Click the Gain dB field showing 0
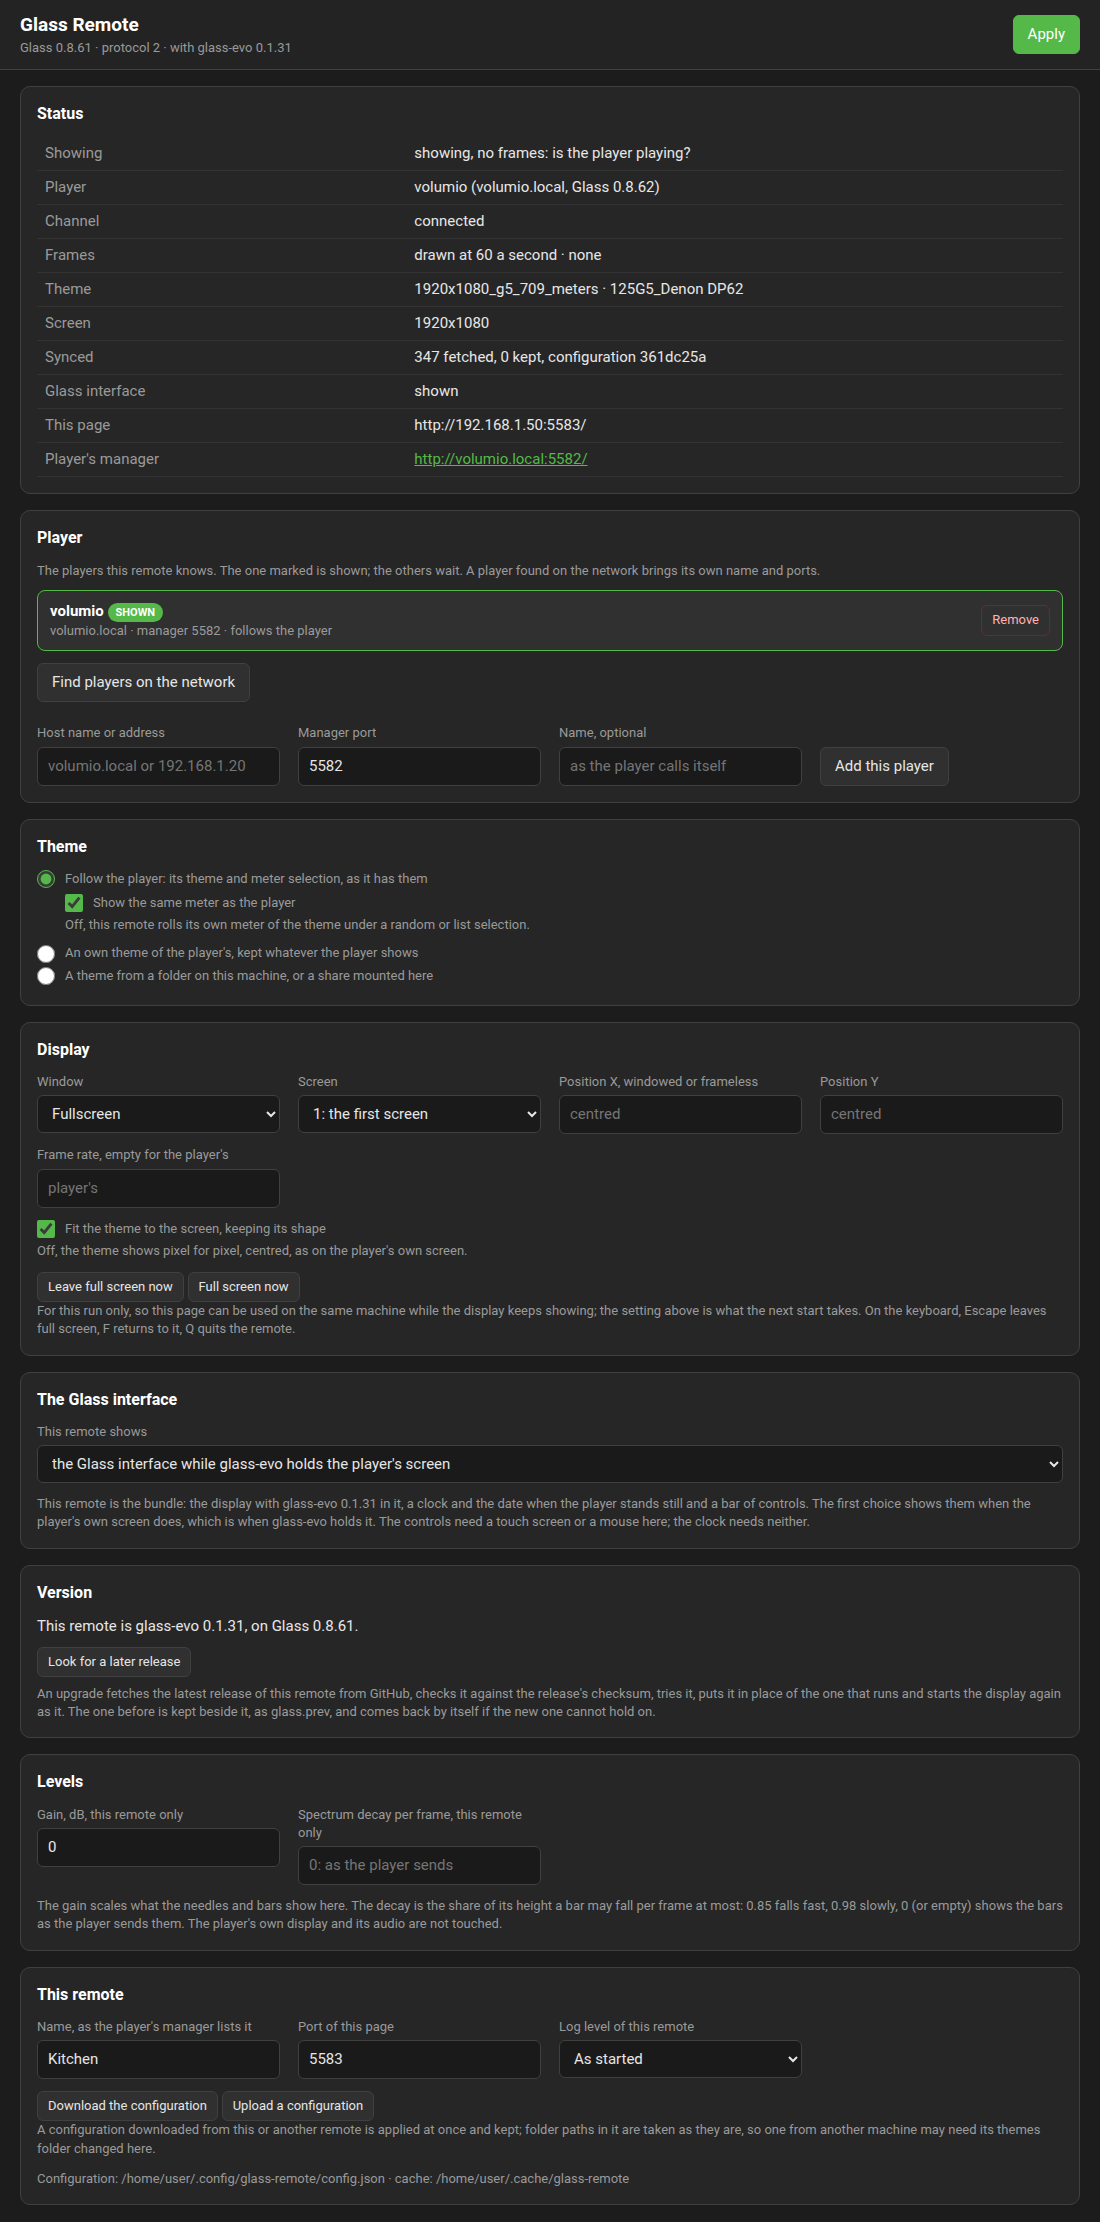Screen dimensions: 1100x2222 click(158, 1847)
